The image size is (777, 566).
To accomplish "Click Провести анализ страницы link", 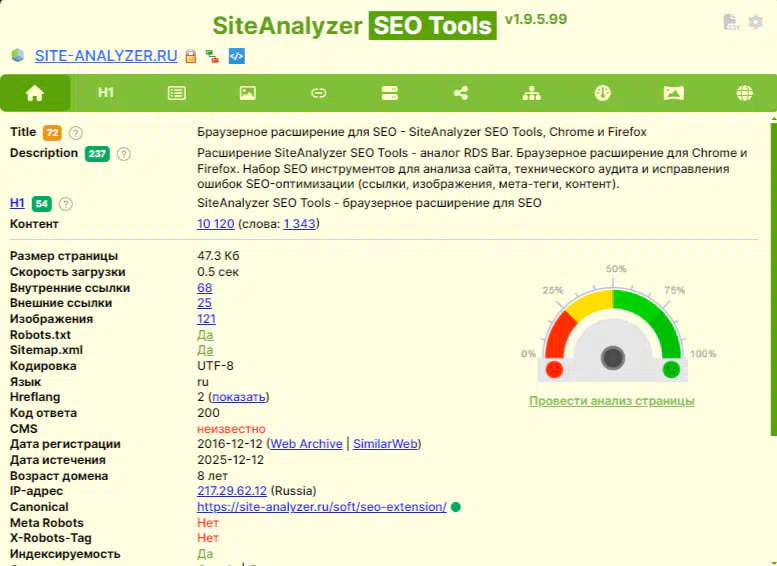I will (x=611, y=401).
